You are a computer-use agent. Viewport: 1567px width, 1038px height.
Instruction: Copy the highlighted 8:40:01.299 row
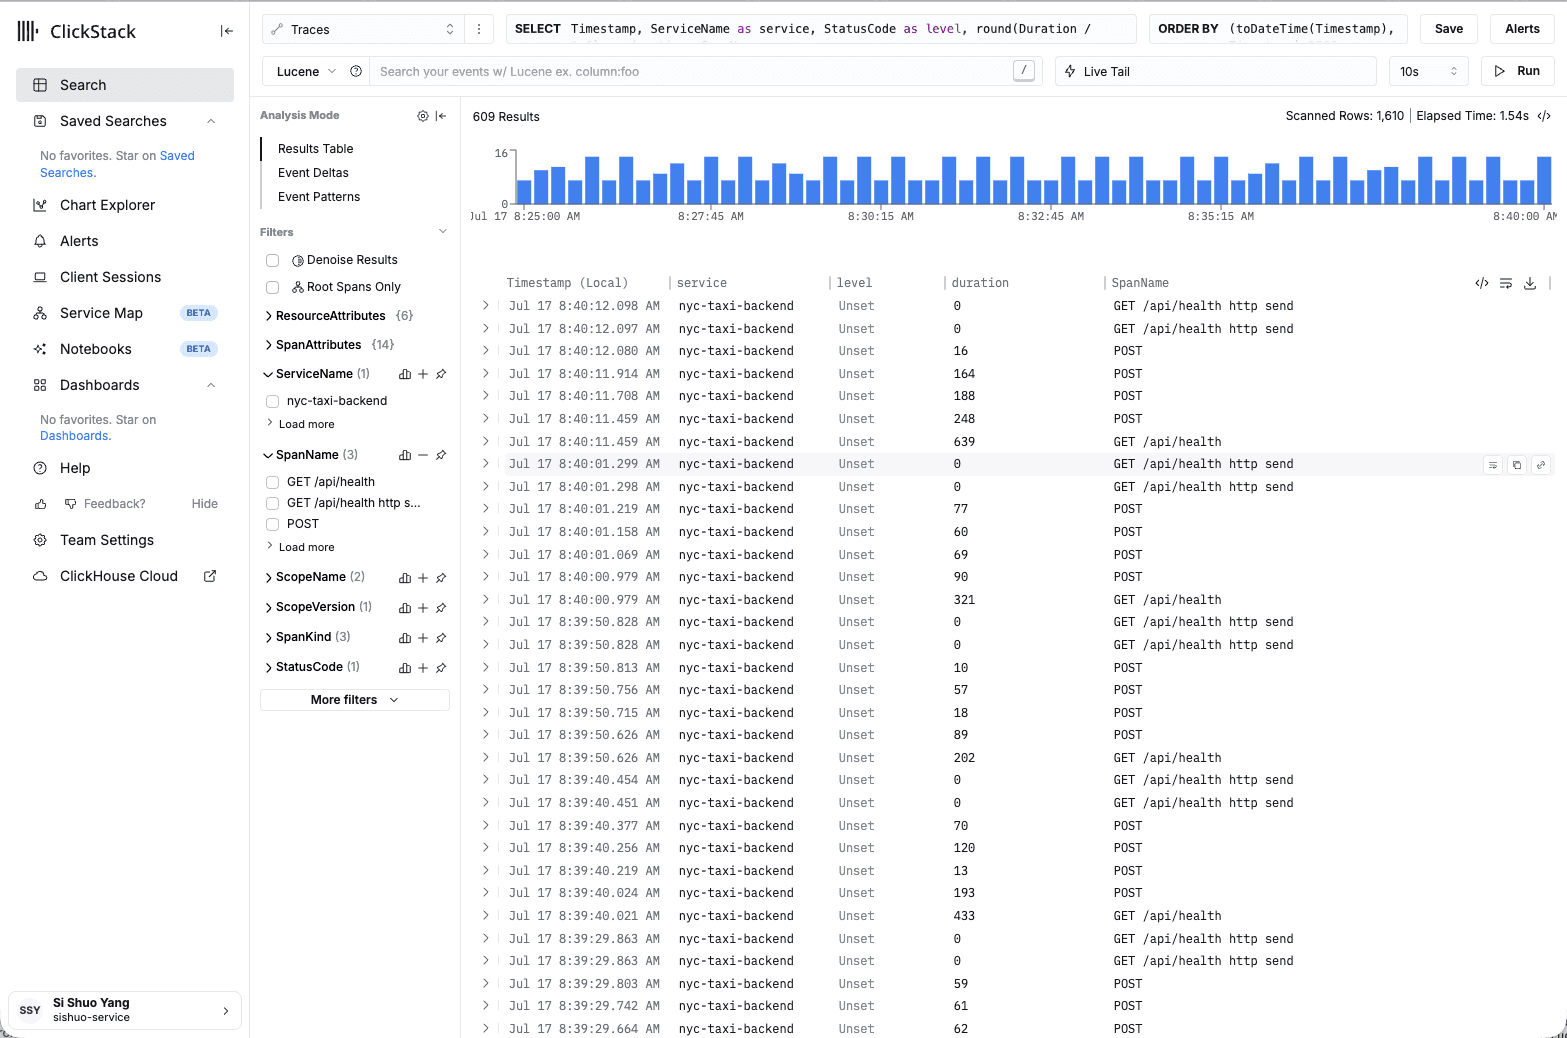pos(1517,465)
